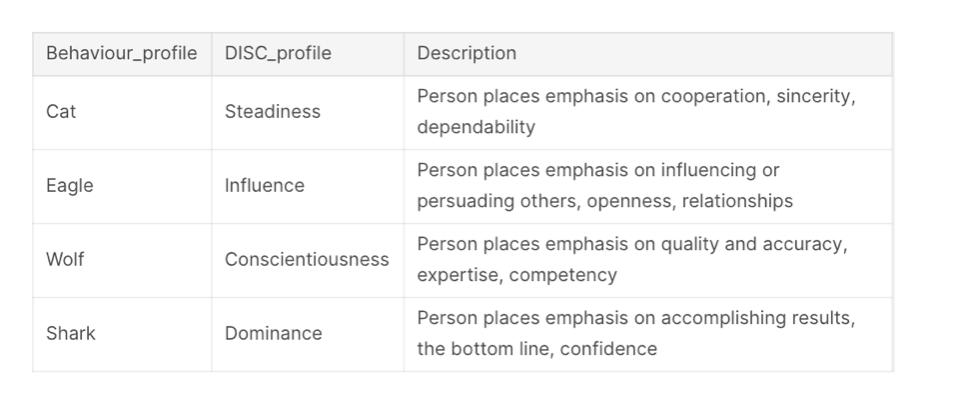Click the word Person in Cat row
Screen dimensions: 958x406
pos(447,96)
